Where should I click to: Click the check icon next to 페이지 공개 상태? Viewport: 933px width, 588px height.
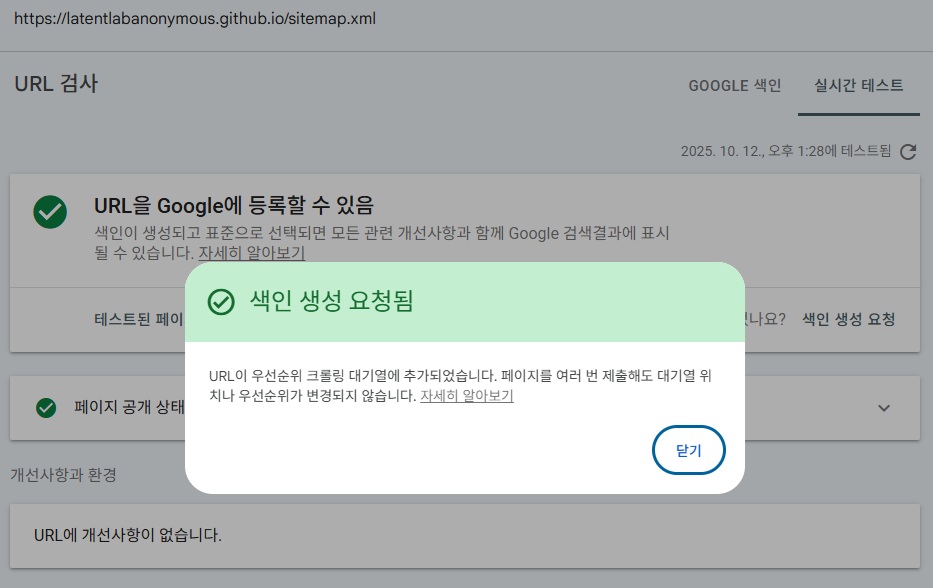45,407
